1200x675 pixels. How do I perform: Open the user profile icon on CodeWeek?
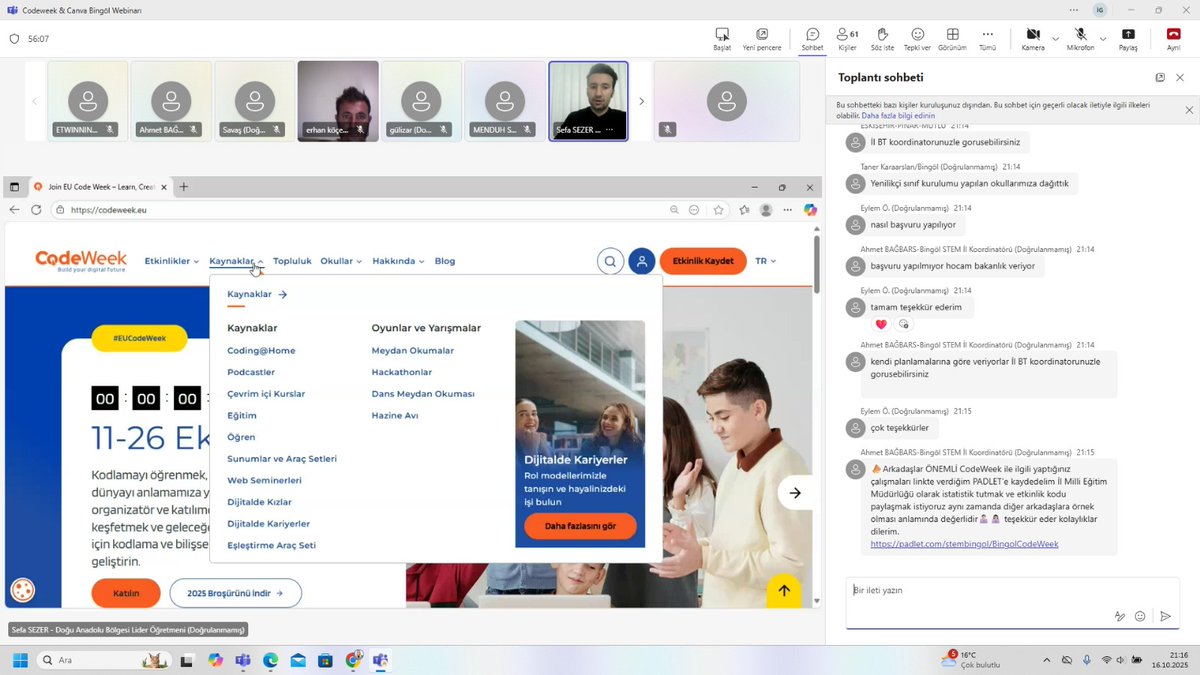coord(642,261)
